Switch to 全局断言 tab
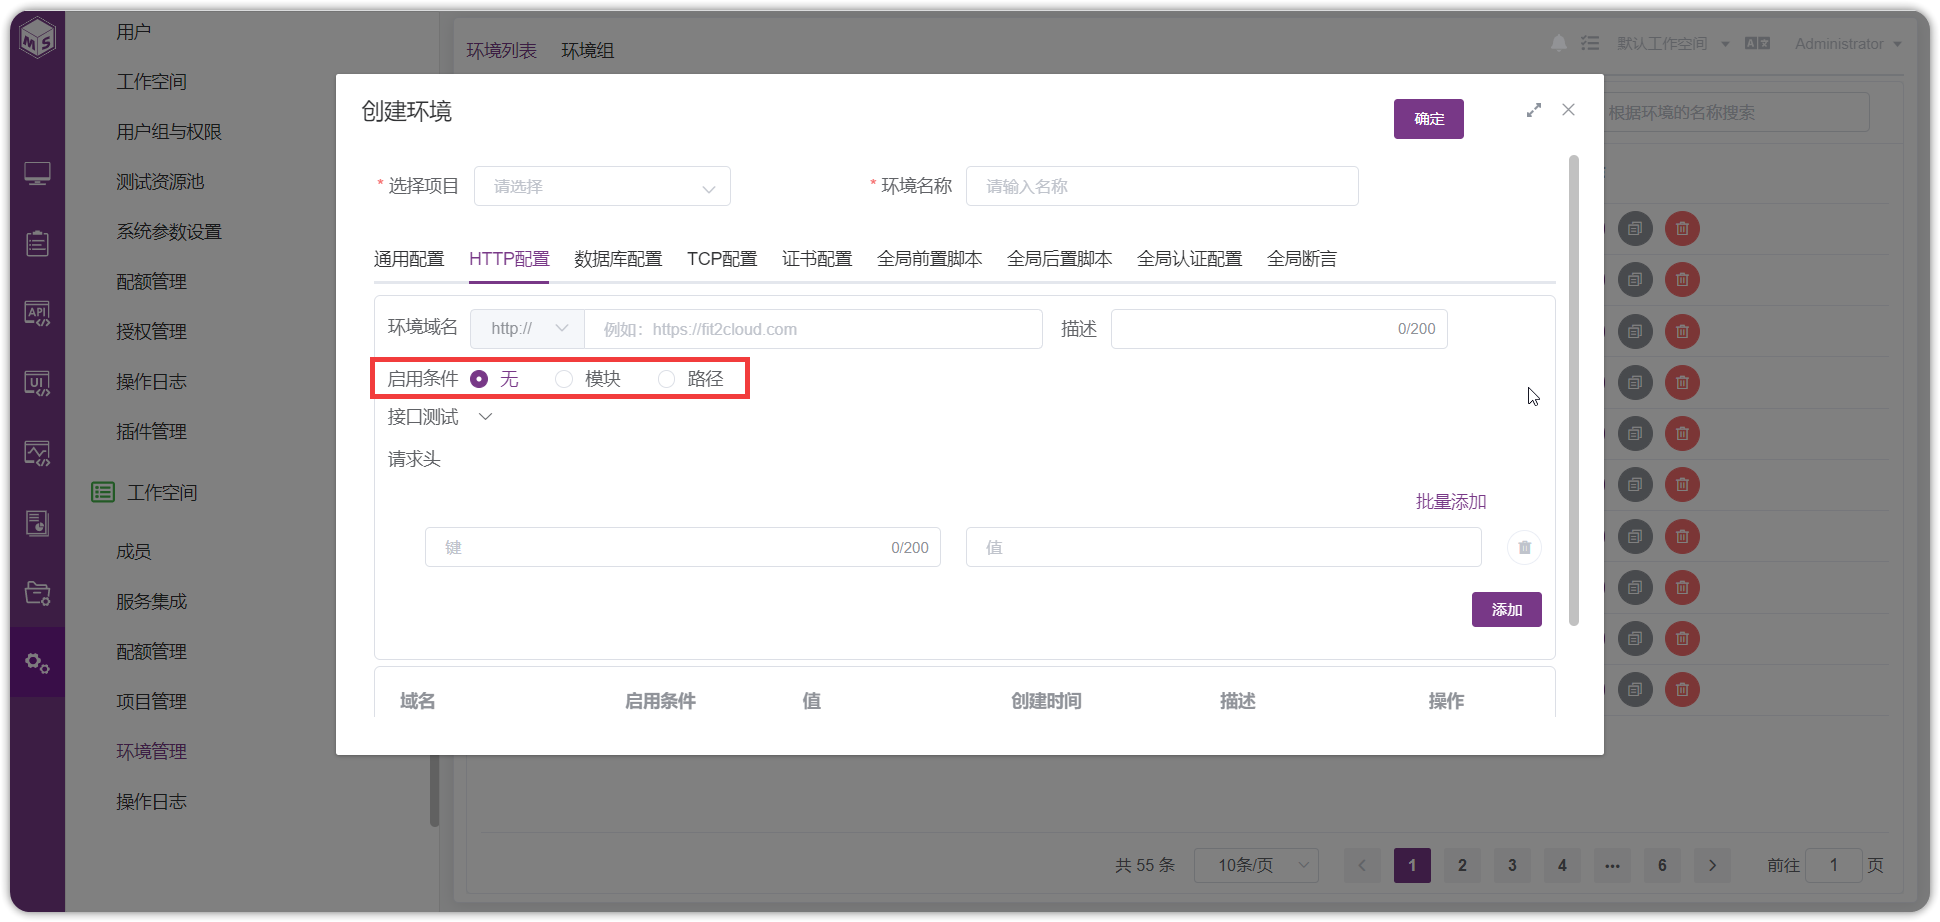1940x922 pixels. point(1302,259)
